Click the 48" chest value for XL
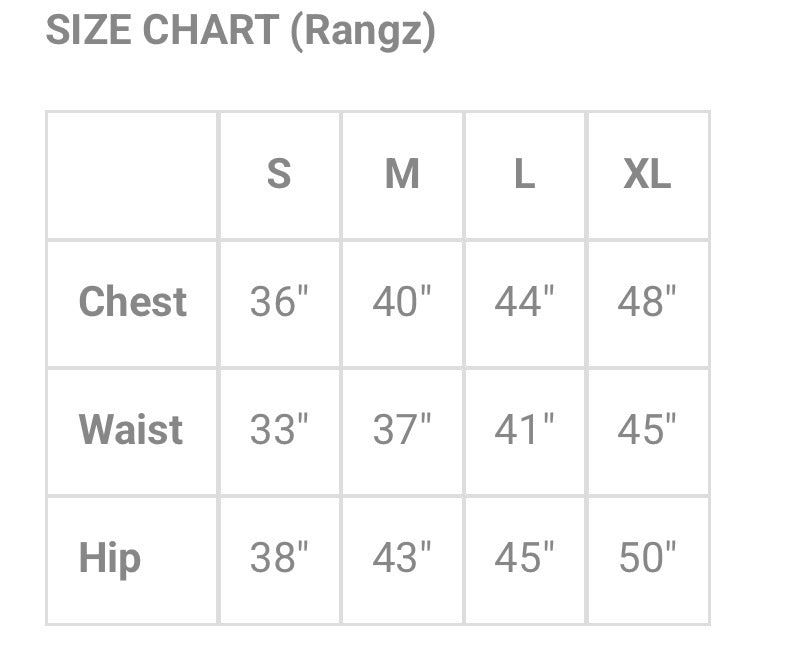 point(647,302)
